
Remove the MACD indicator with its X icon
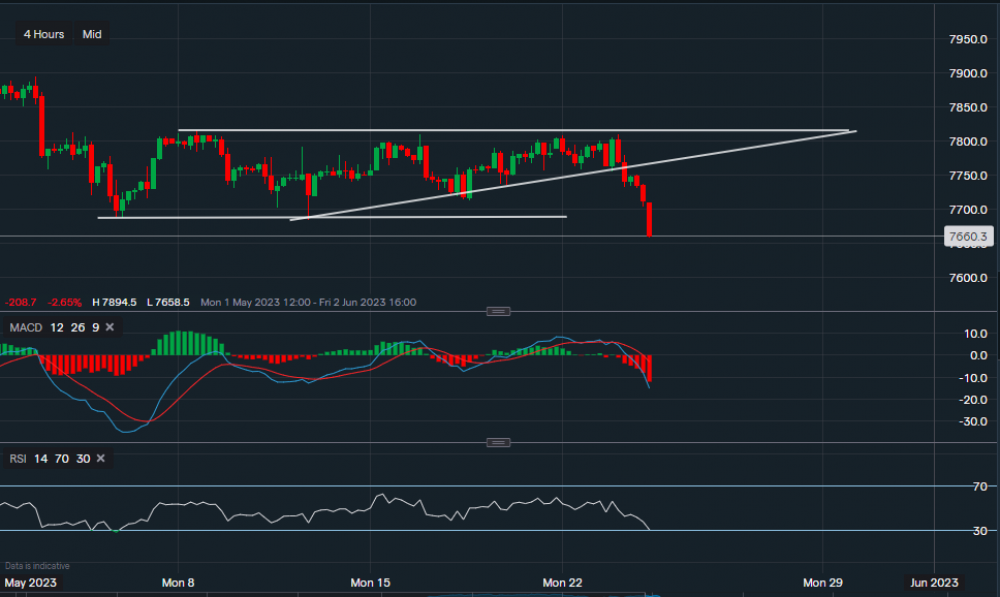110,327
